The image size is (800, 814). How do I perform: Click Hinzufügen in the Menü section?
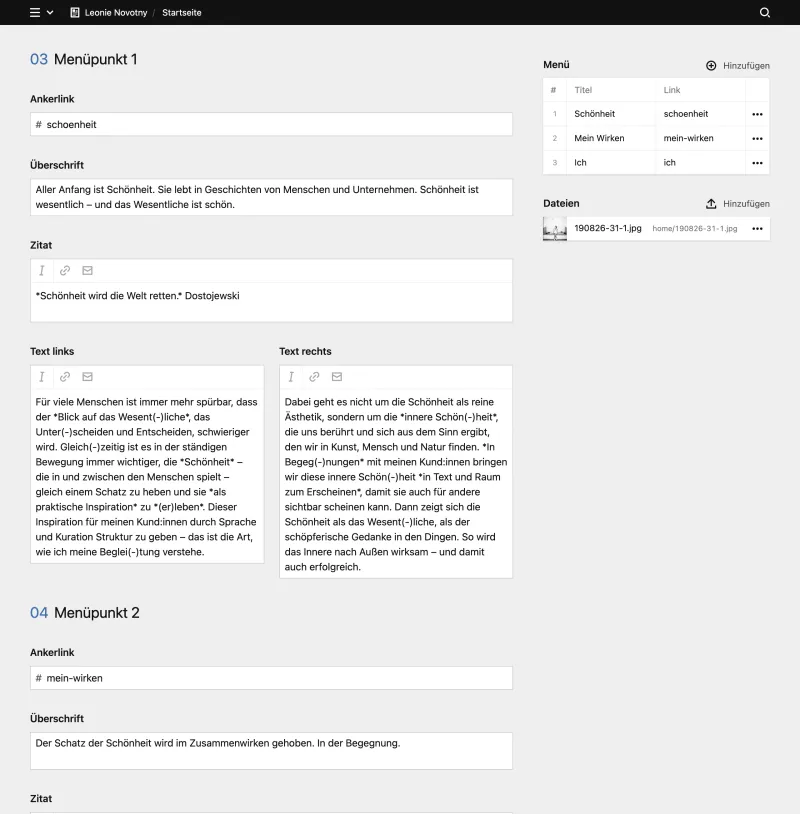coord(744,65)
